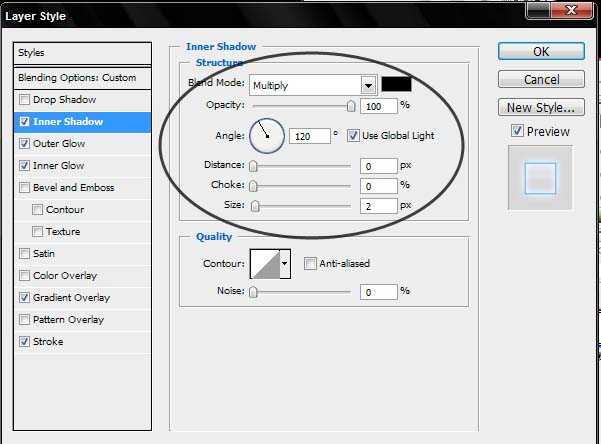The image size is (601, 444).
Task: Enable Anti-aliased contour checkbox
Action: (310, 263)
